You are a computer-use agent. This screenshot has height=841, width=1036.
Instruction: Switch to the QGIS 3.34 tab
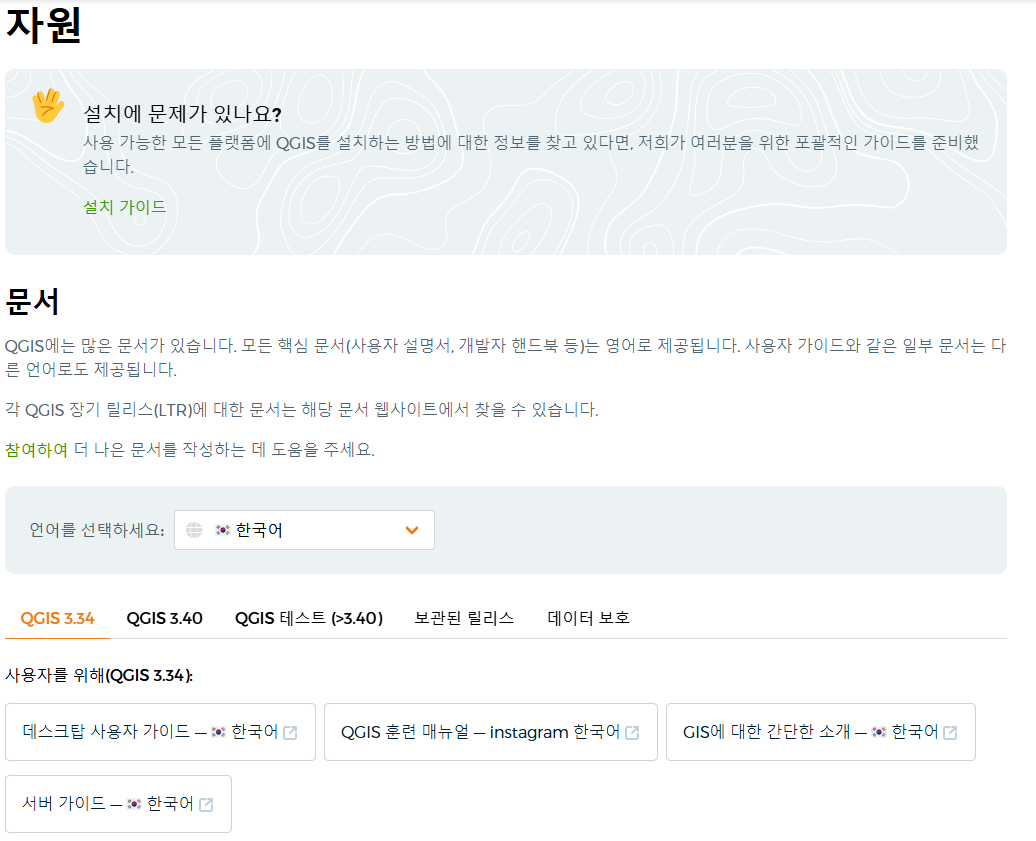coord(57,618)
